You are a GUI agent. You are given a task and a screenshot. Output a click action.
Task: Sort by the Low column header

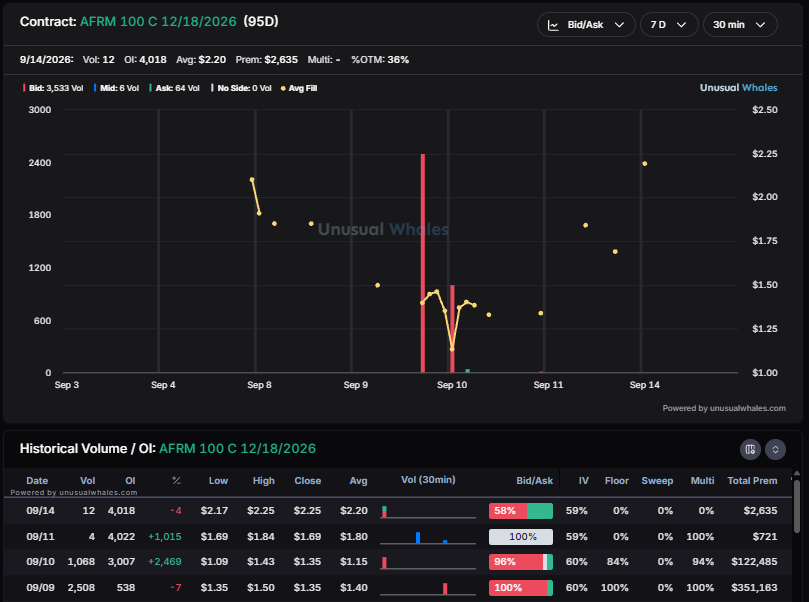(218, 480)
